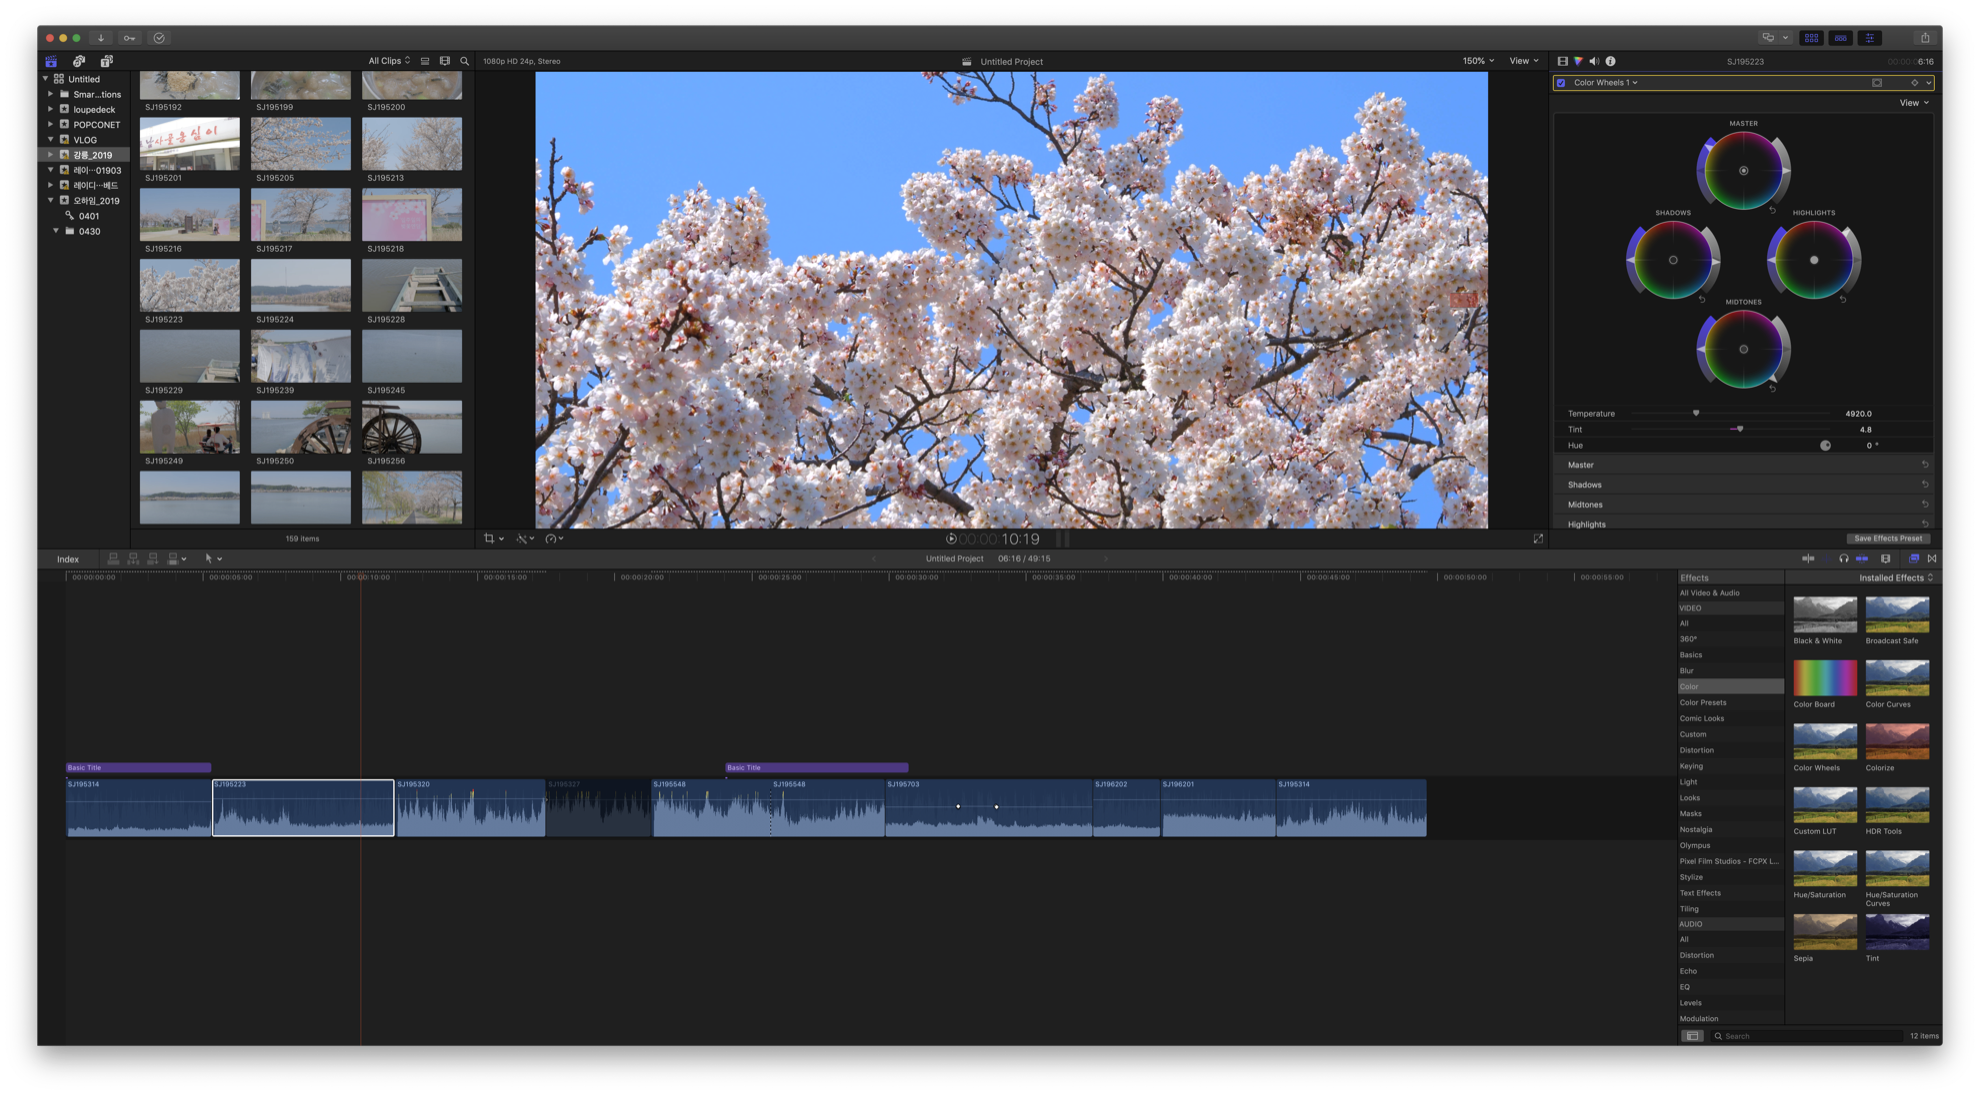Image resolution: width=1980 pixels, height=1095 pixels.
Task: Open the All Clips filter dropdown
Action: tap(389, 61)
